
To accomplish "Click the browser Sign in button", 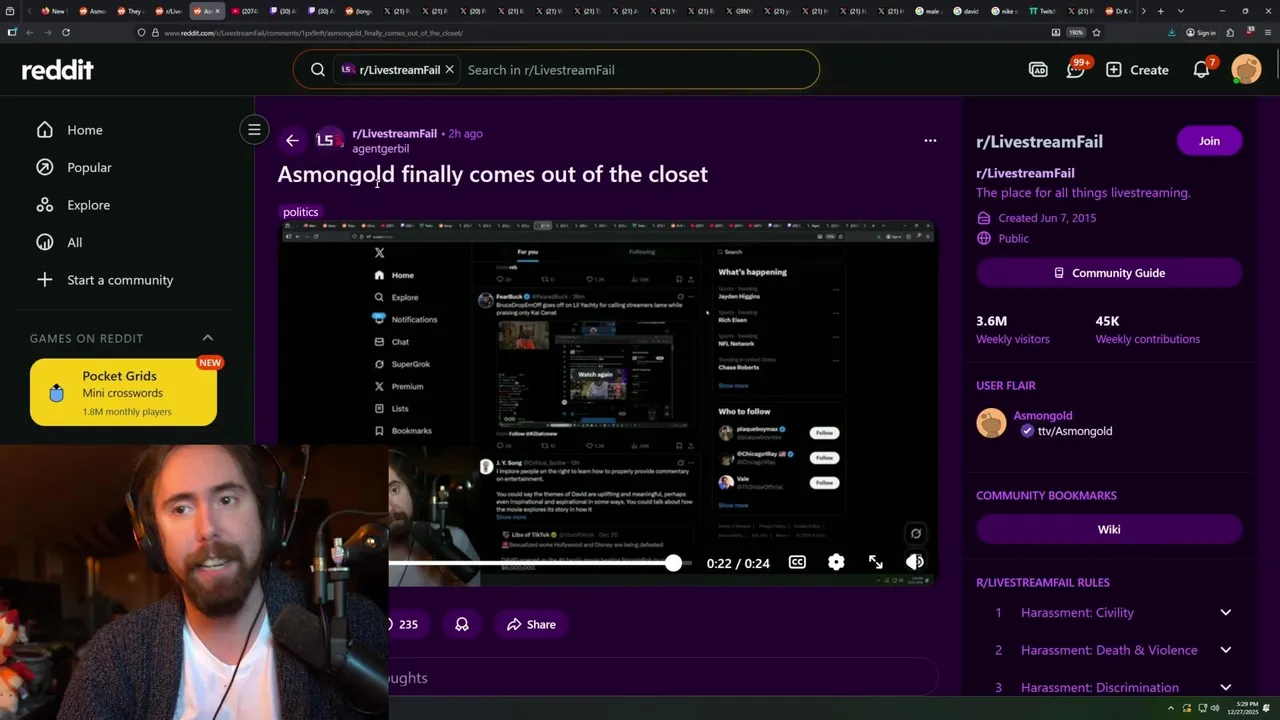I will (x=1202, y=33).
